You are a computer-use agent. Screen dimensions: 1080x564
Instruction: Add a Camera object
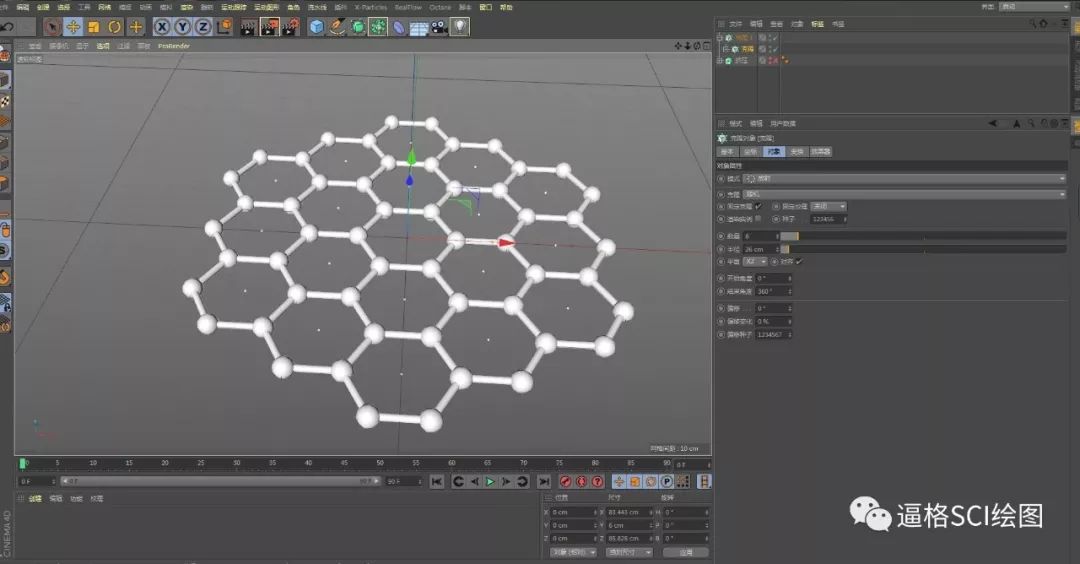click(x=439, y=28)
